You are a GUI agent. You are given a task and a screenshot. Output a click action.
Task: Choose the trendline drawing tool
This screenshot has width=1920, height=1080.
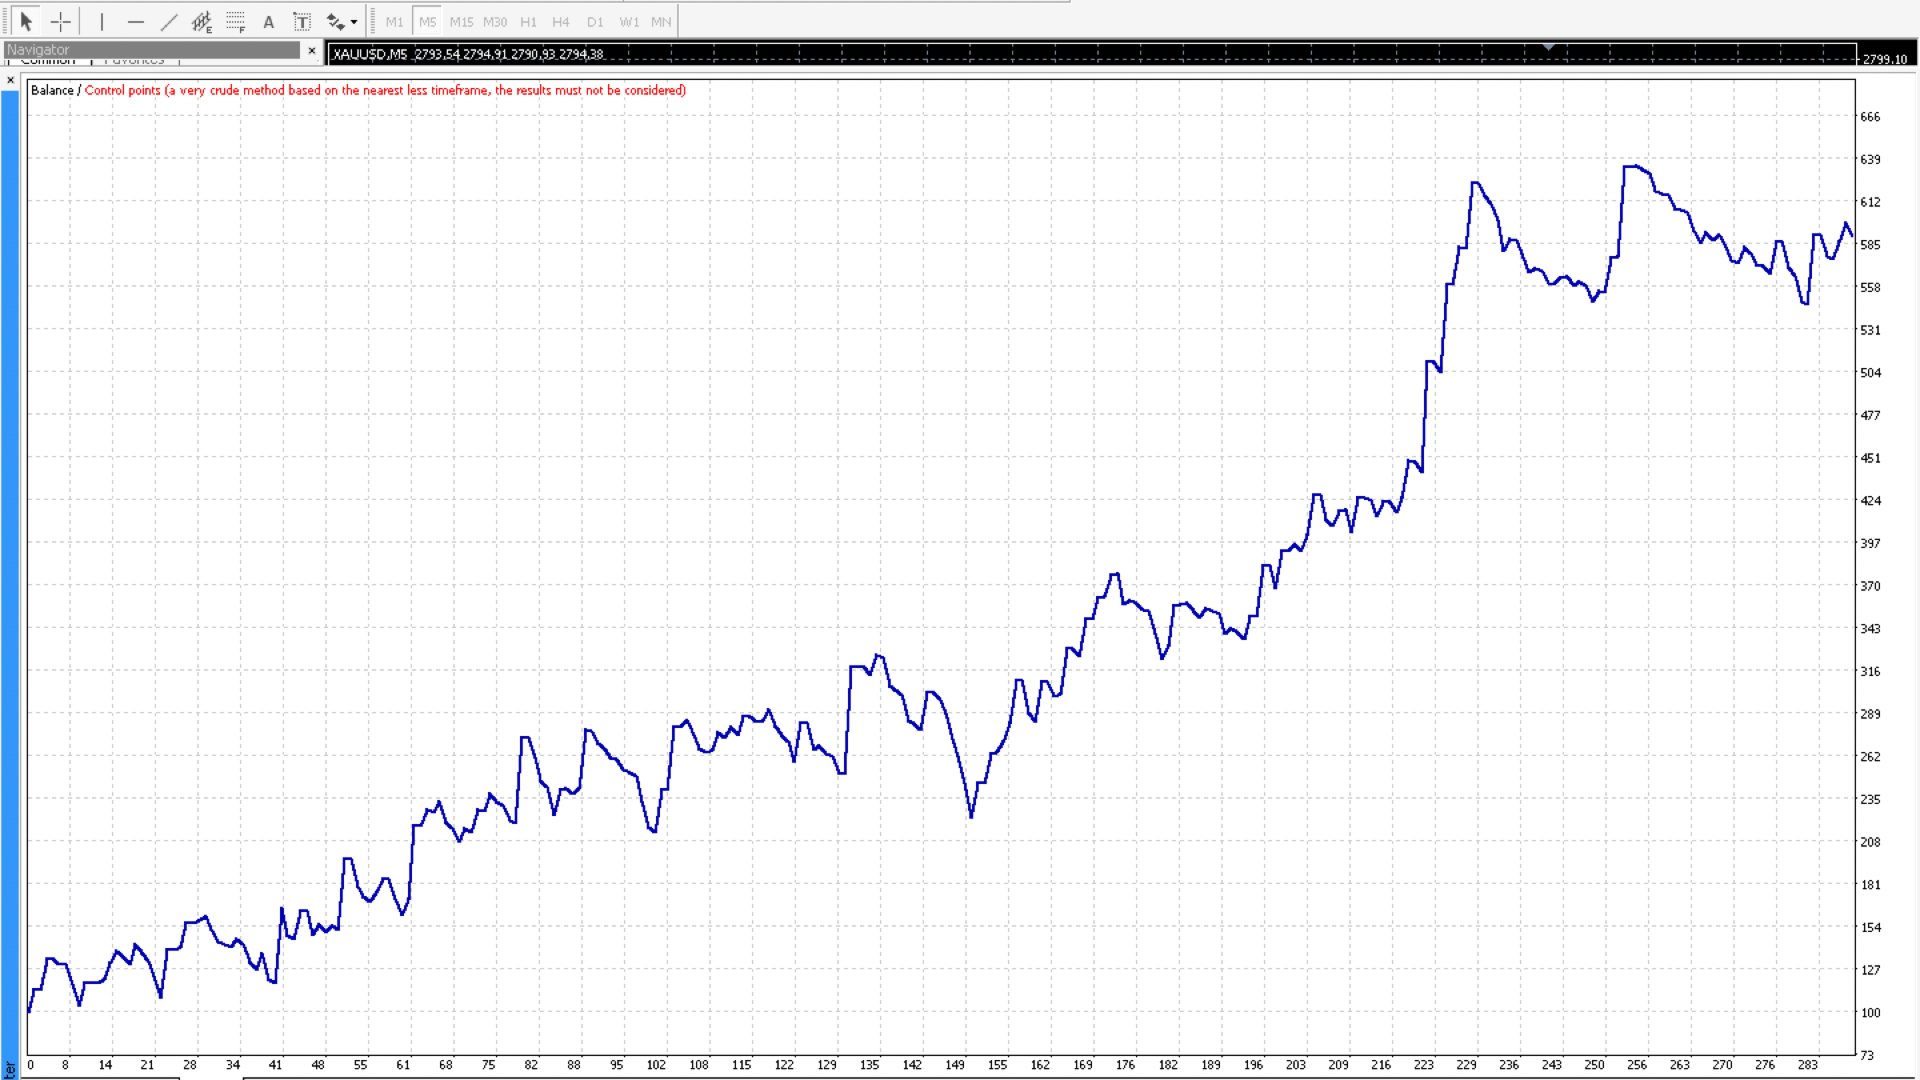tap(169, 21)
